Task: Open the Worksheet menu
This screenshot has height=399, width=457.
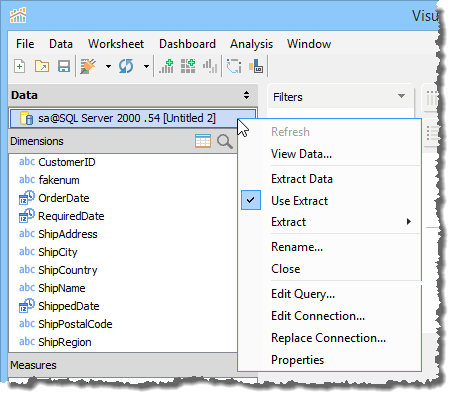Action: (x=116, y=44)
